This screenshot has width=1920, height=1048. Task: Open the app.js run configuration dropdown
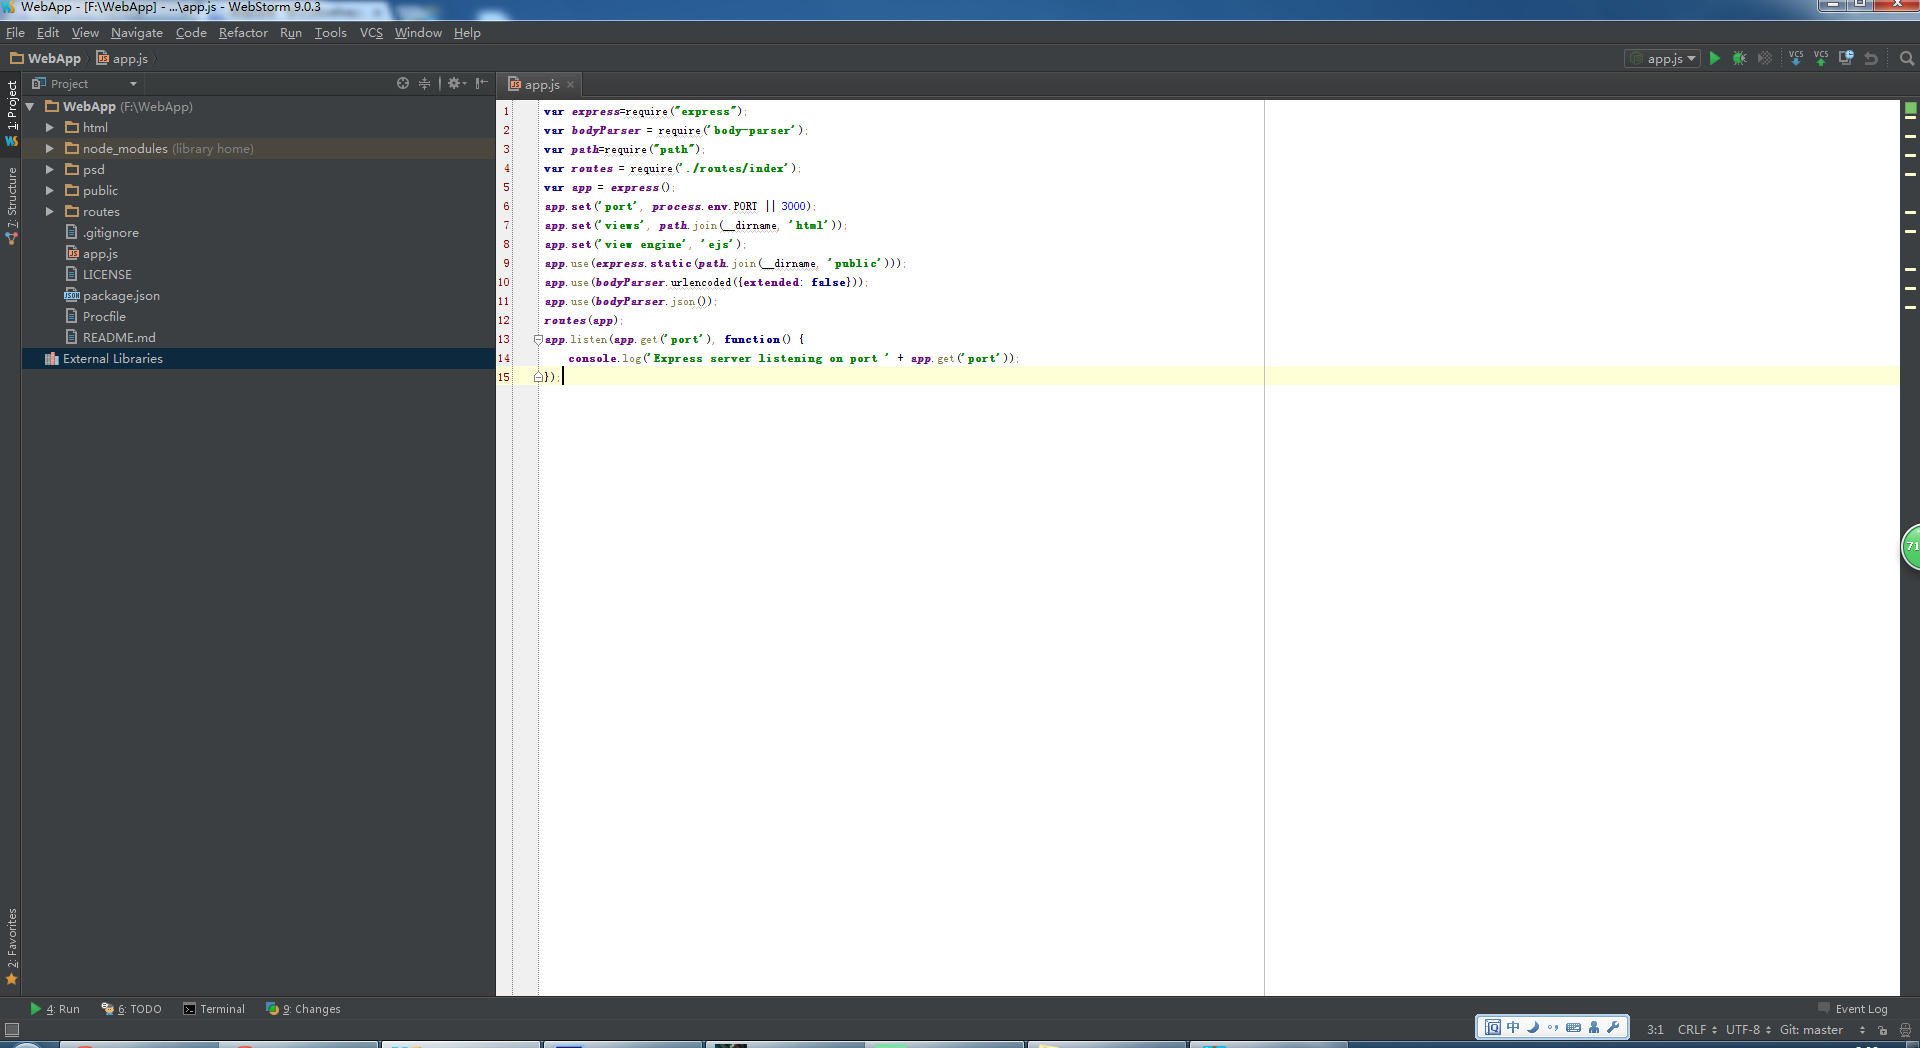pyautogui.click(x=1662, y=59)
